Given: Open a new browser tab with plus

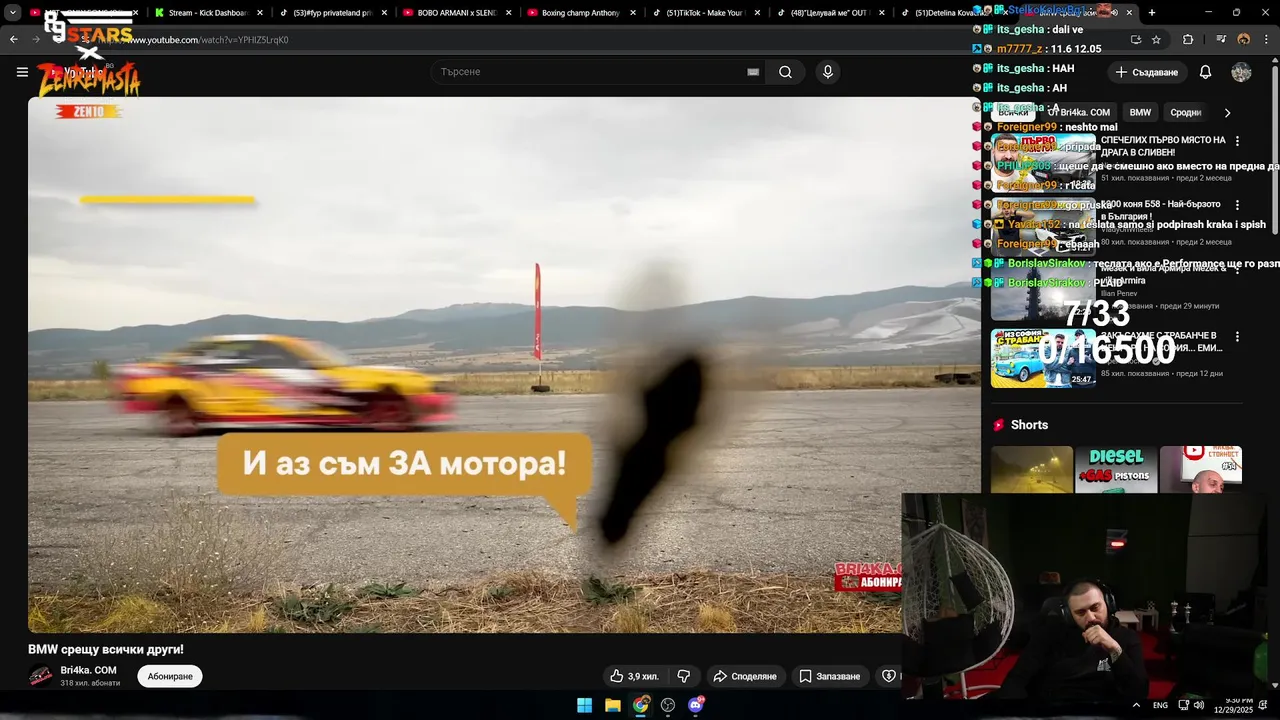Looking at the screenshot, I should [1151, 13].
